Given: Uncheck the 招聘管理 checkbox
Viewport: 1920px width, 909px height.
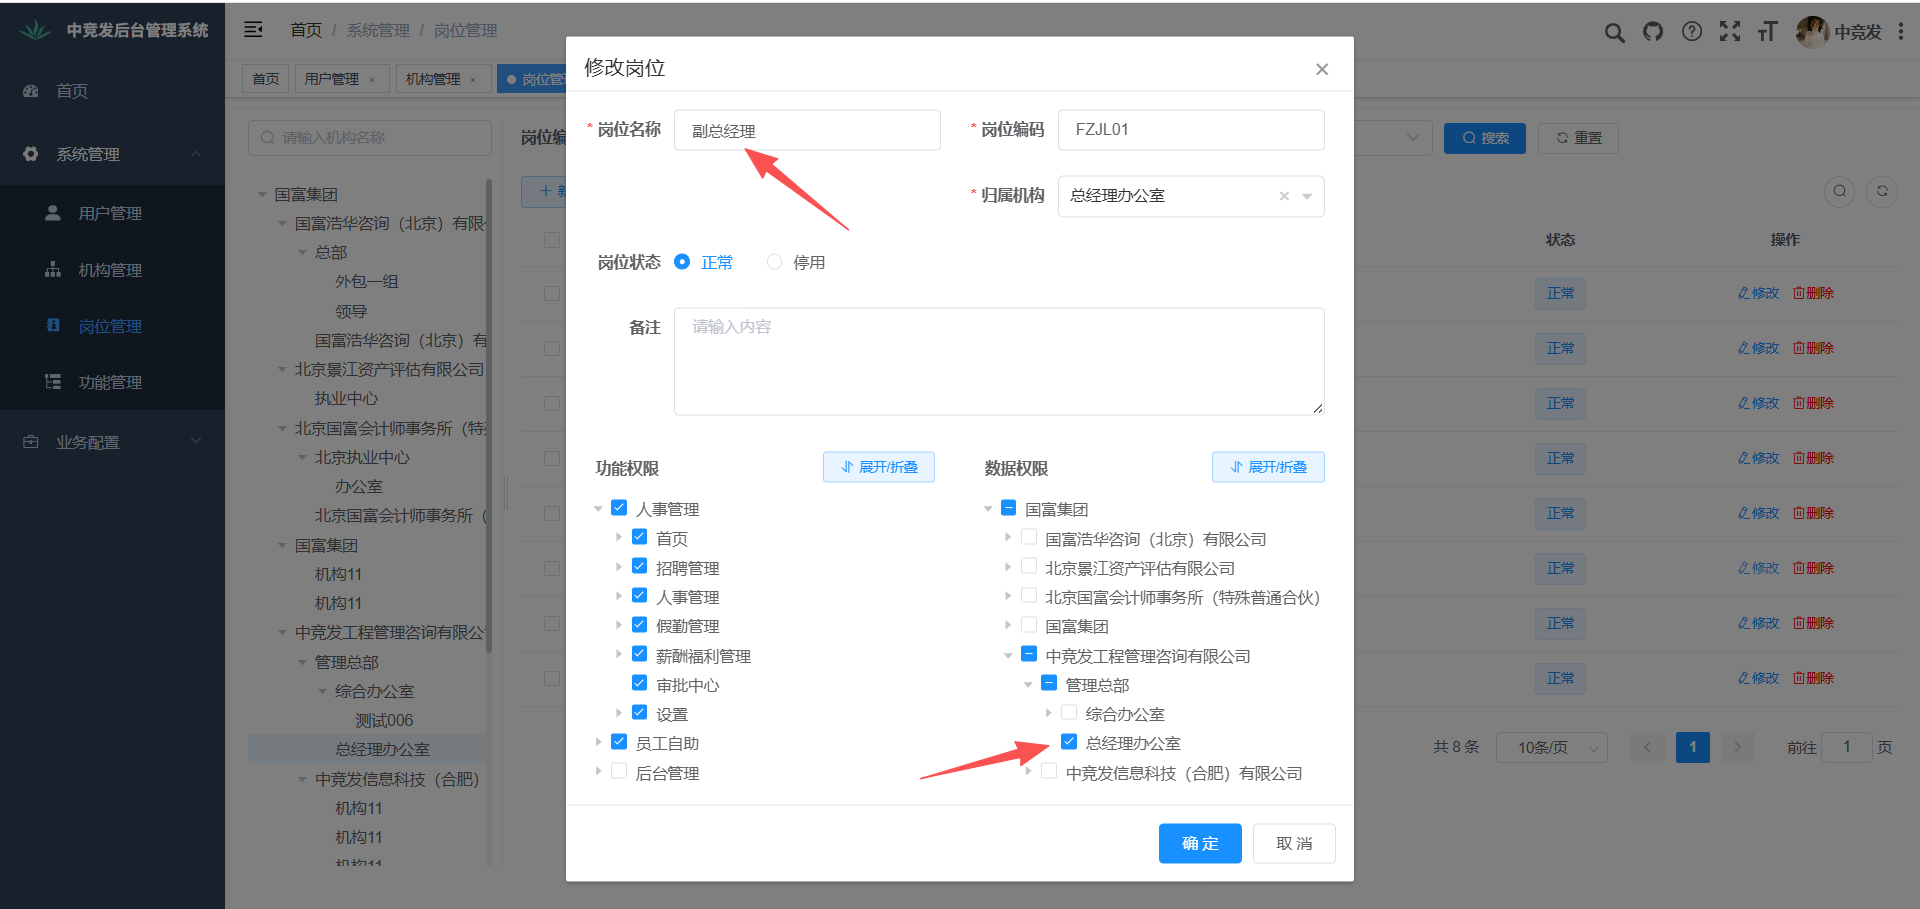Looking at the screenshot, I should 640,567.
